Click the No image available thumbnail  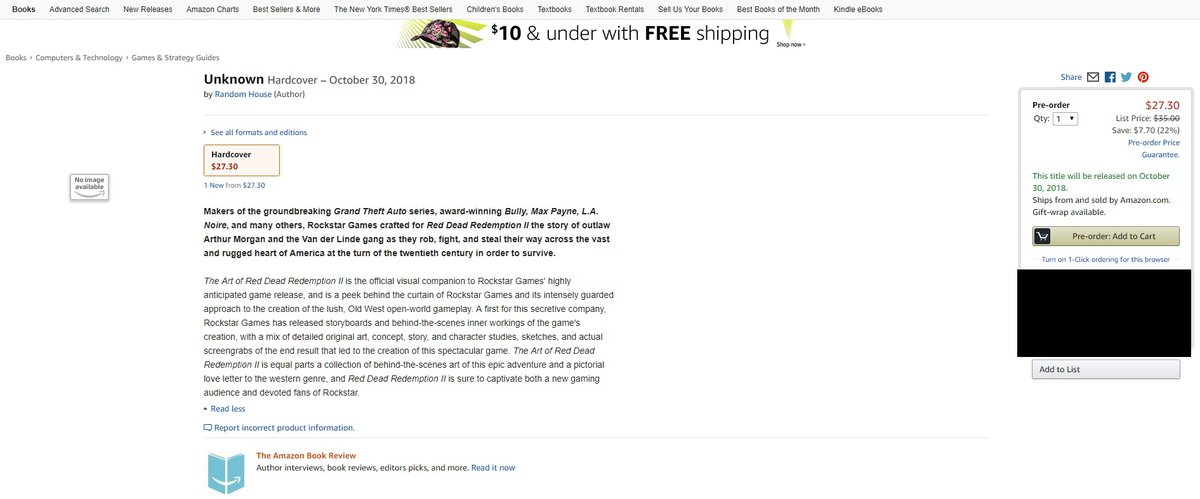click(x=89, y=185)
